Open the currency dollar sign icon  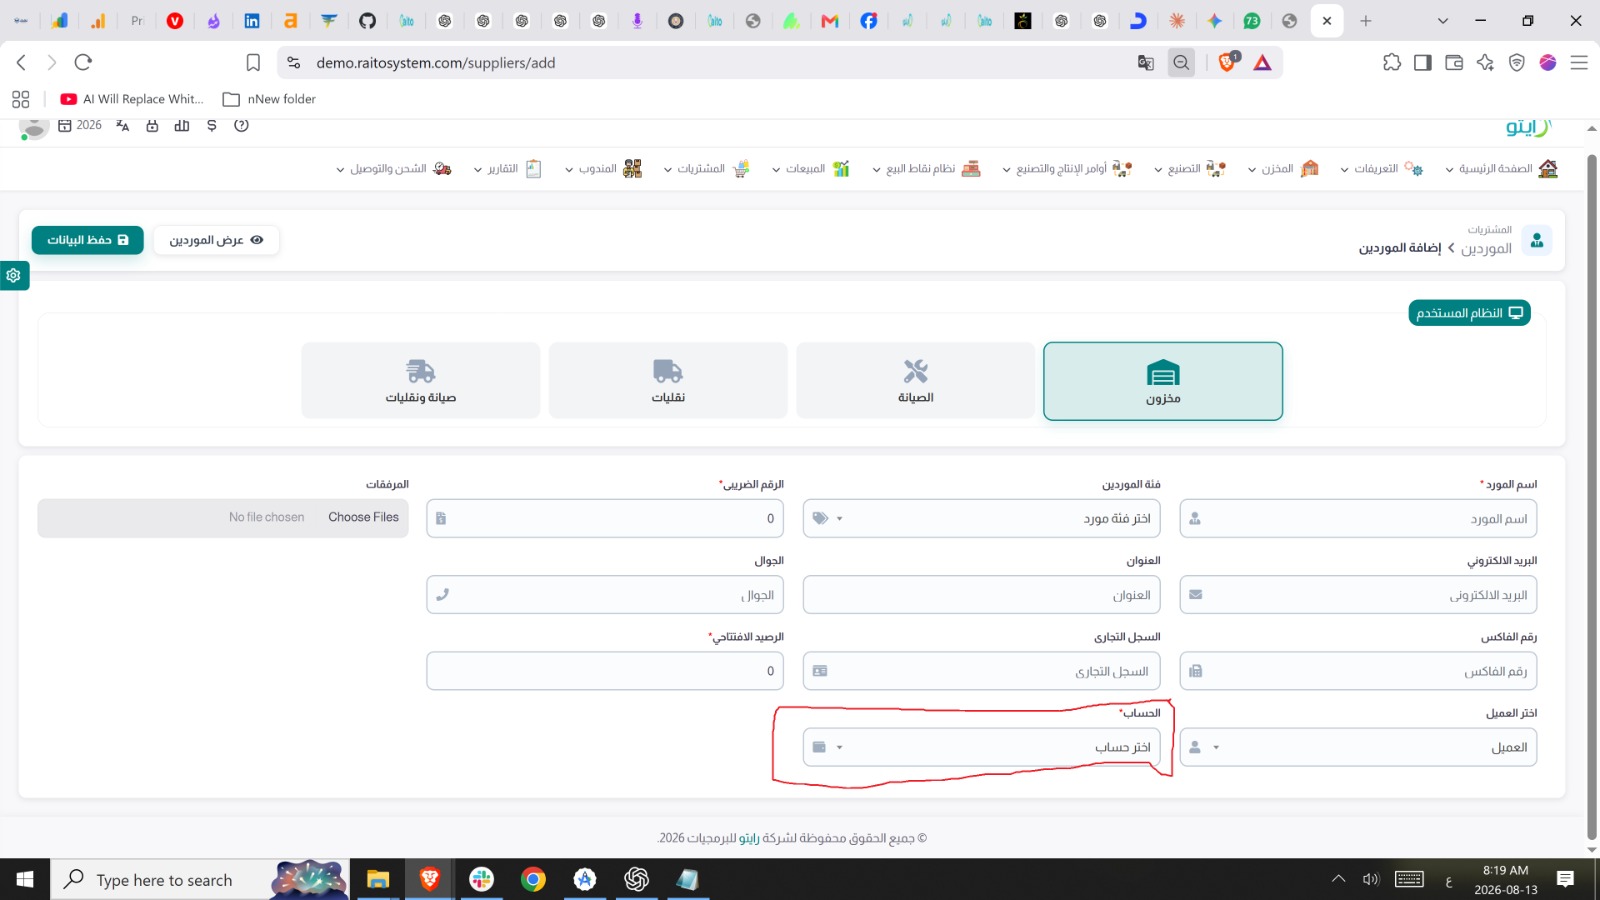coord(211,126)
